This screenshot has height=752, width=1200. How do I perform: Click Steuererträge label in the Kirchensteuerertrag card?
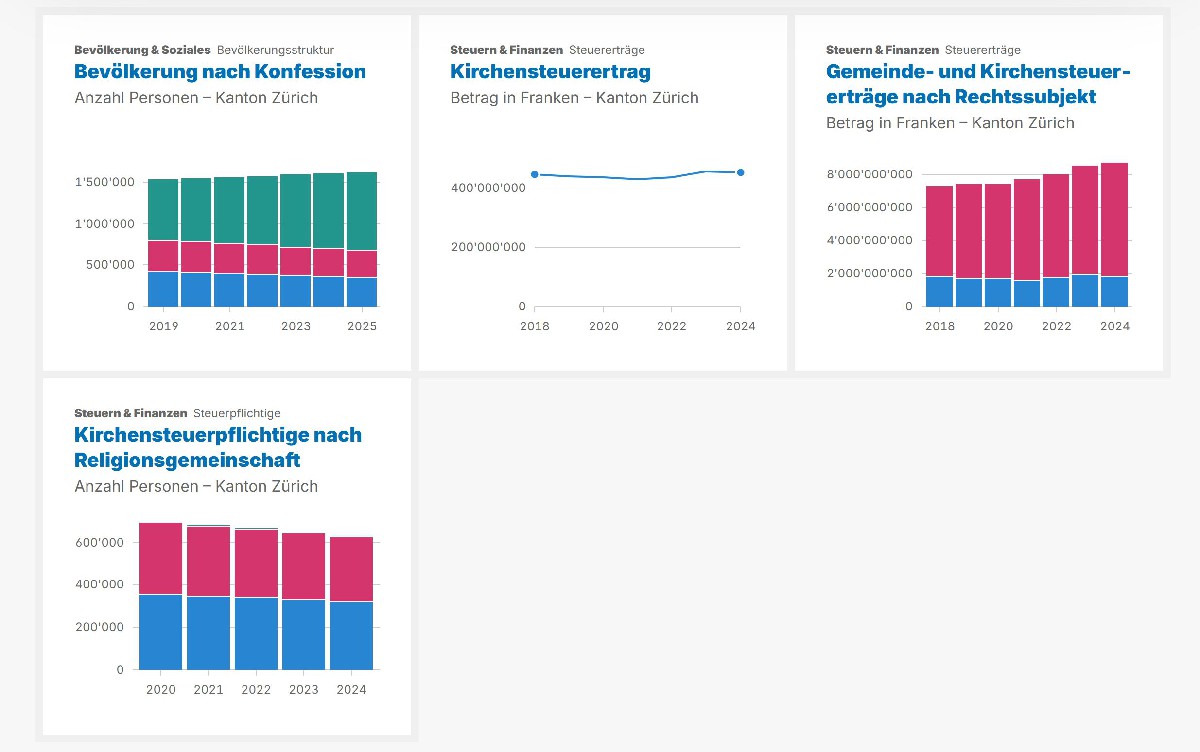(606, 49)
